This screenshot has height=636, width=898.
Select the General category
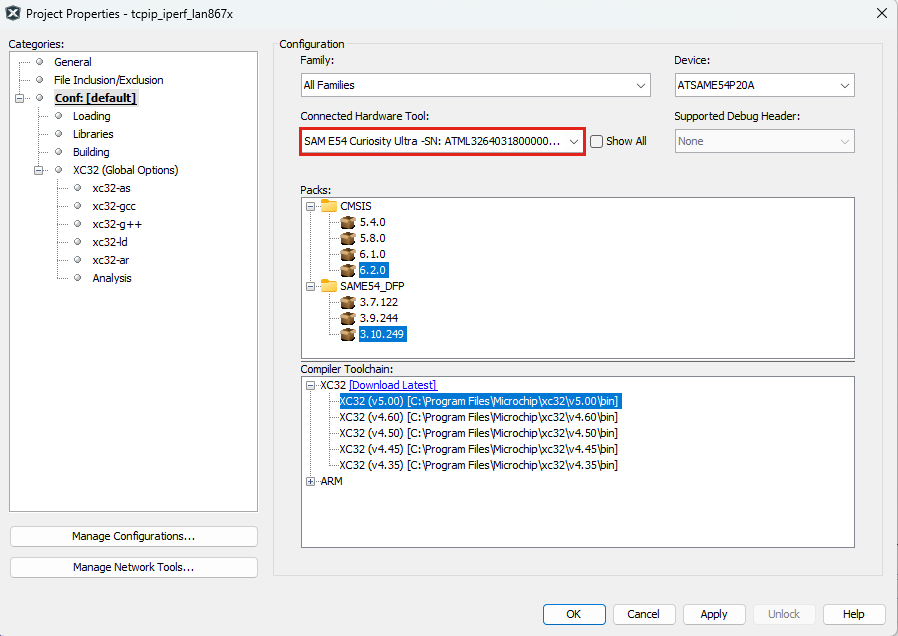click(73, 62)
